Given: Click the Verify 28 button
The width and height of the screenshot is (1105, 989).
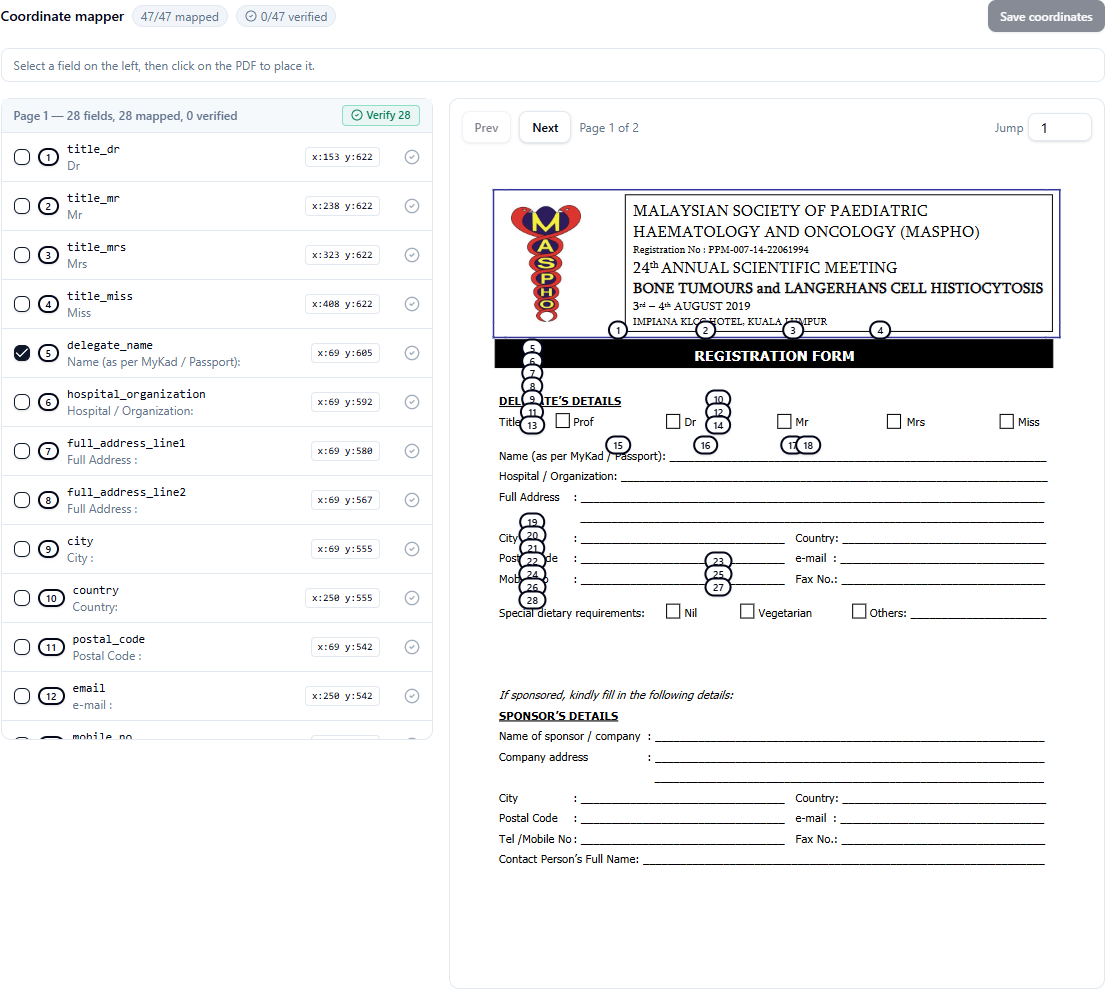Looking at the screenshot, I should (381, 116).
